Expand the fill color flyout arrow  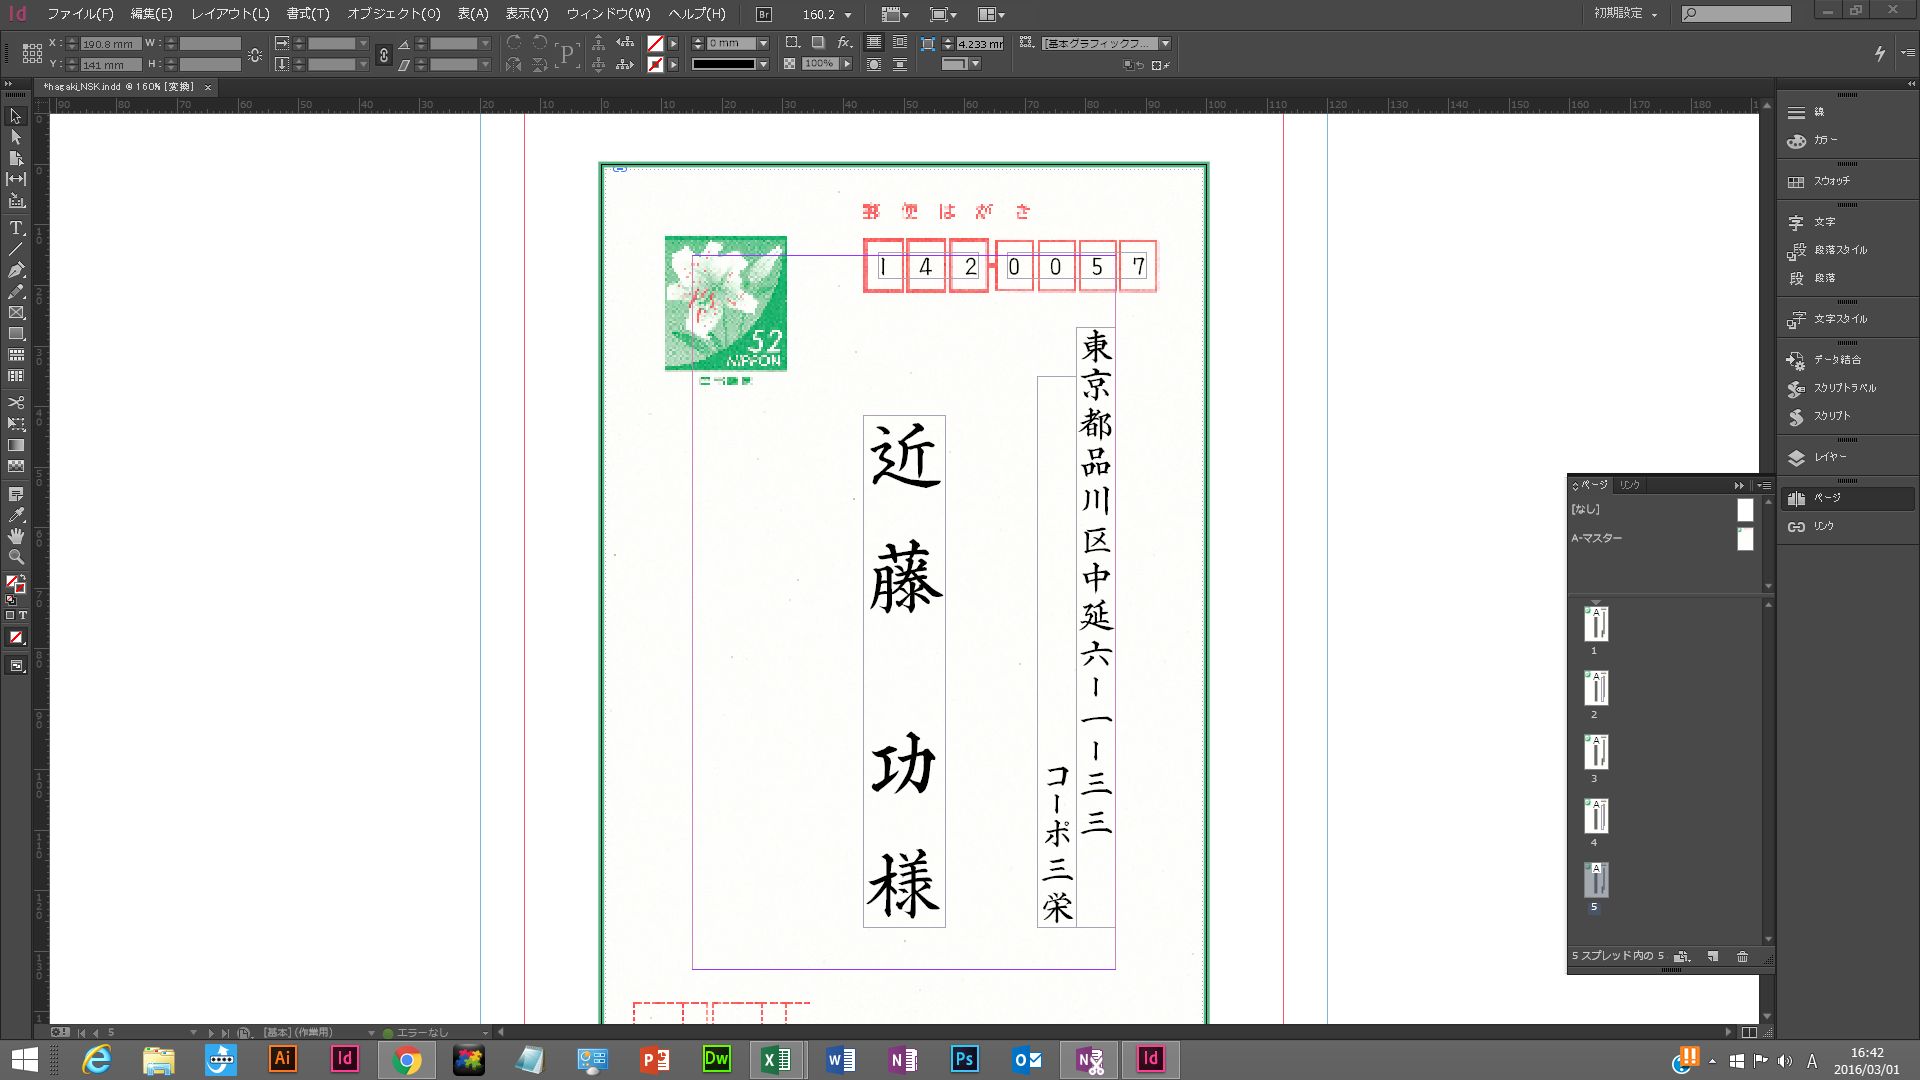(673, 43)
